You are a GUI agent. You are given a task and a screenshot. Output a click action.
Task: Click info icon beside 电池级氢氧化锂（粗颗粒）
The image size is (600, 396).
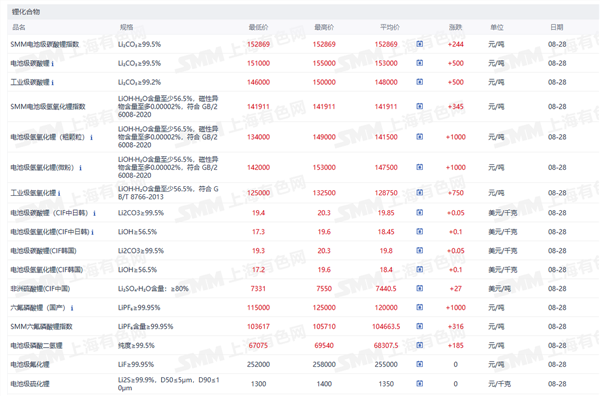coord(91,137)
